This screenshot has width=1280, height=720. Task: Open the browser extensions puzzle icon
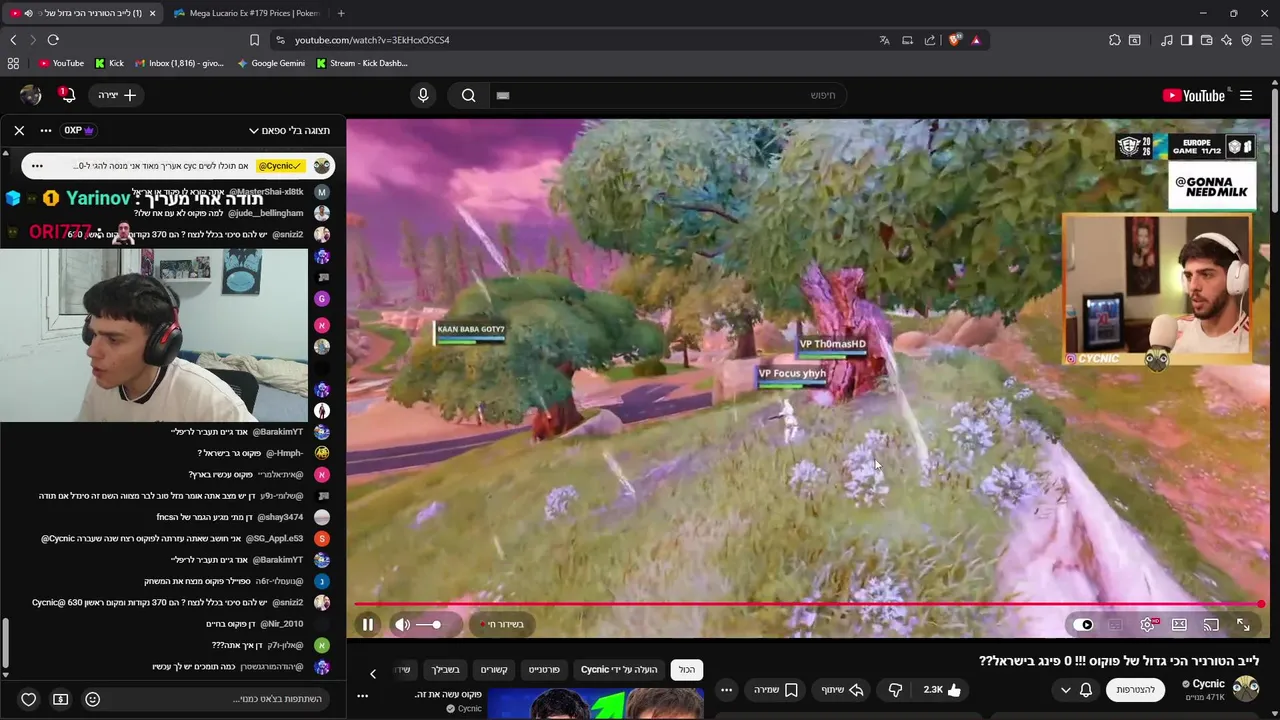click(x=1115, y=40)
